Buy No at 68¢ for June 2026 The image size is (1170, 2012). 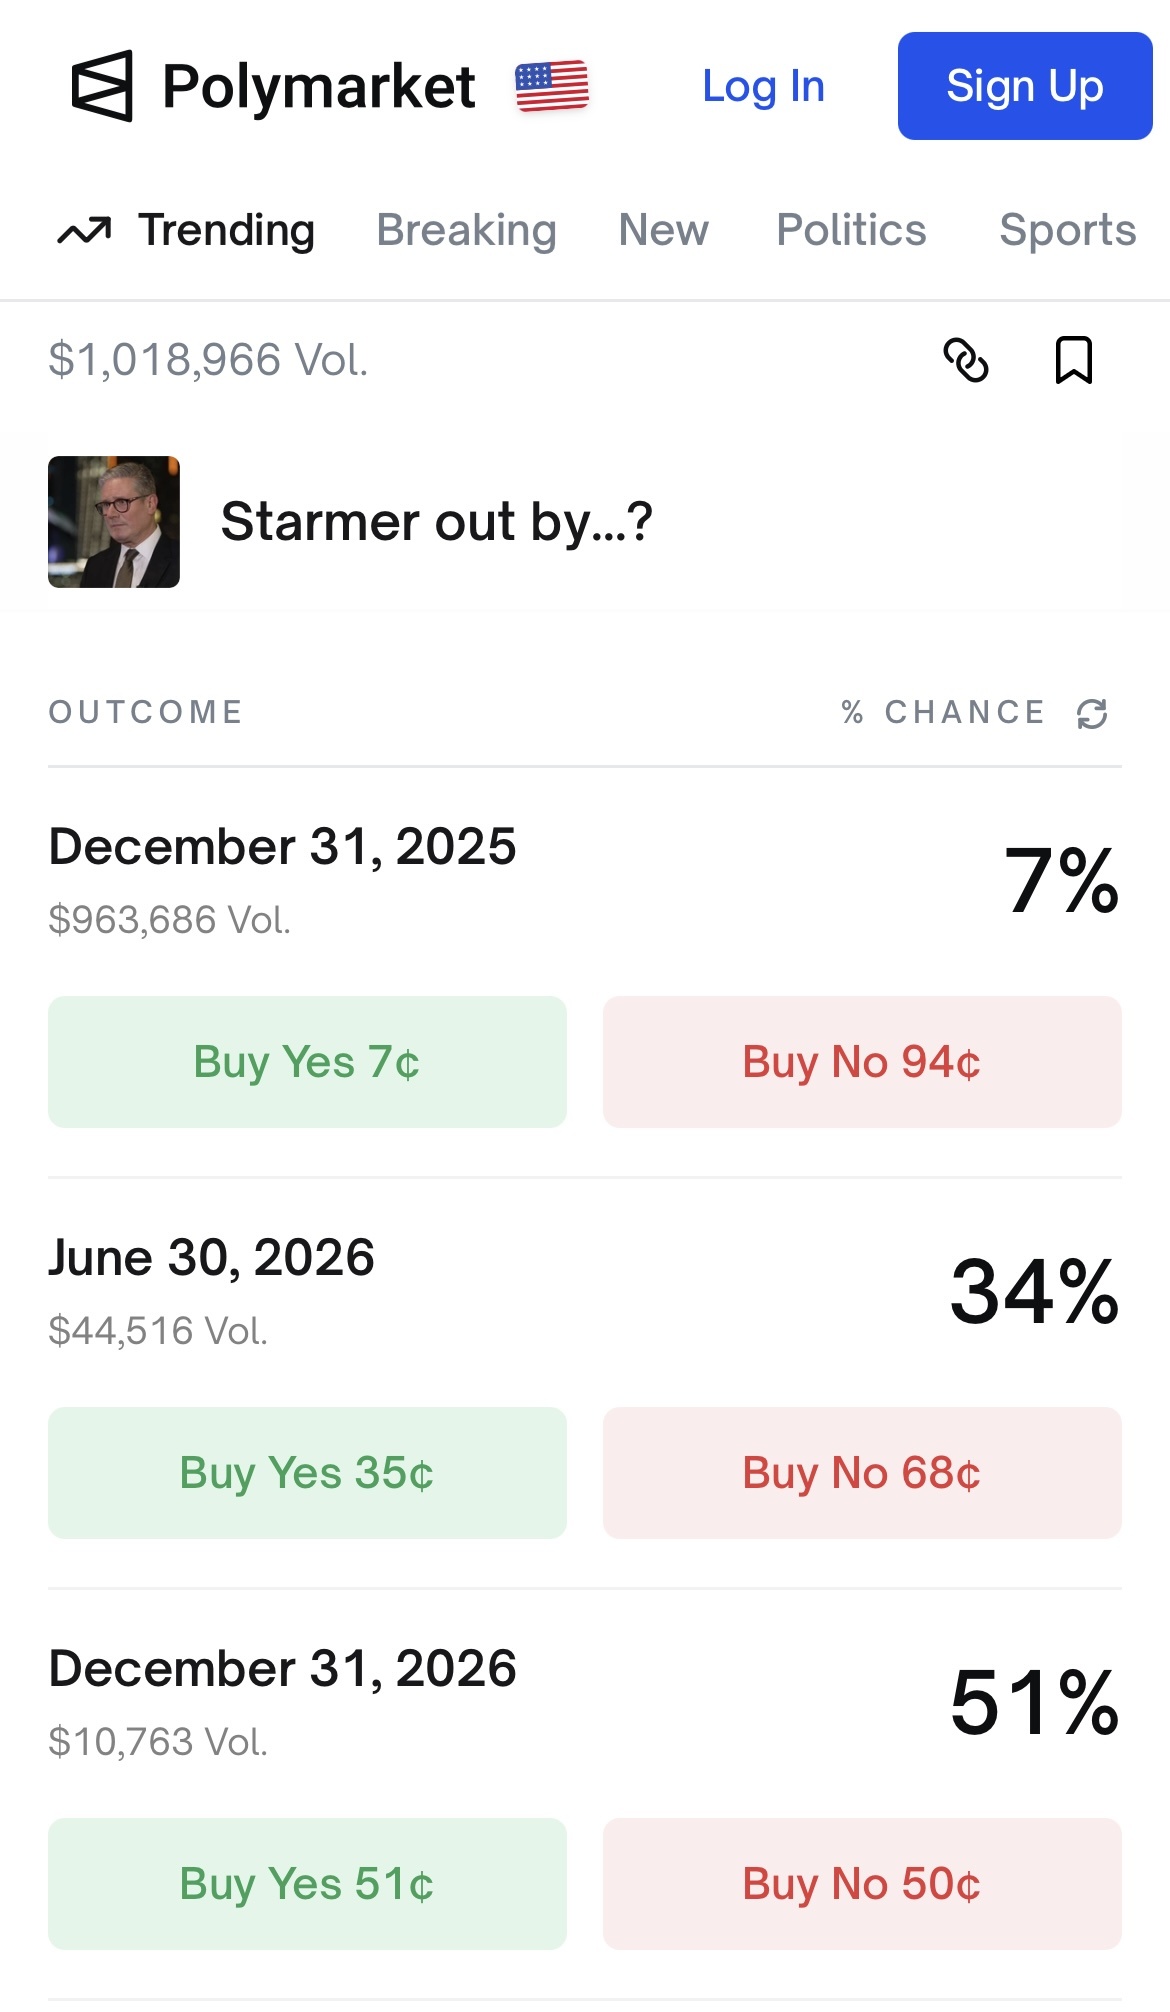coord(862,1473)
